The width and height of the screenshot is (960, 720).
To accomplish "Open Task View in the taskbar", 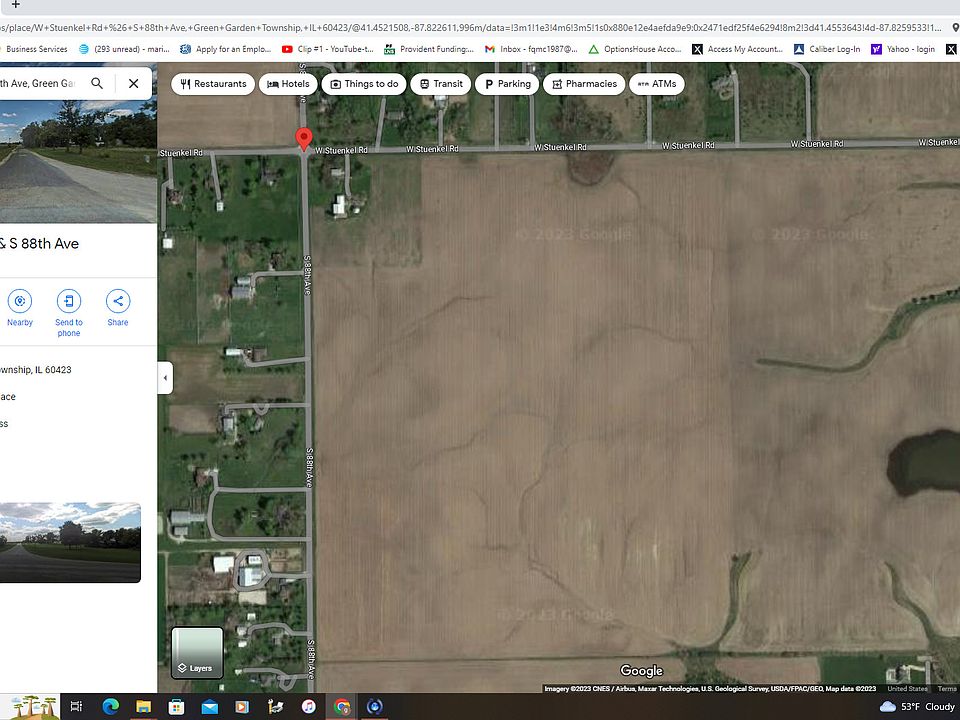I will [77, 707].
